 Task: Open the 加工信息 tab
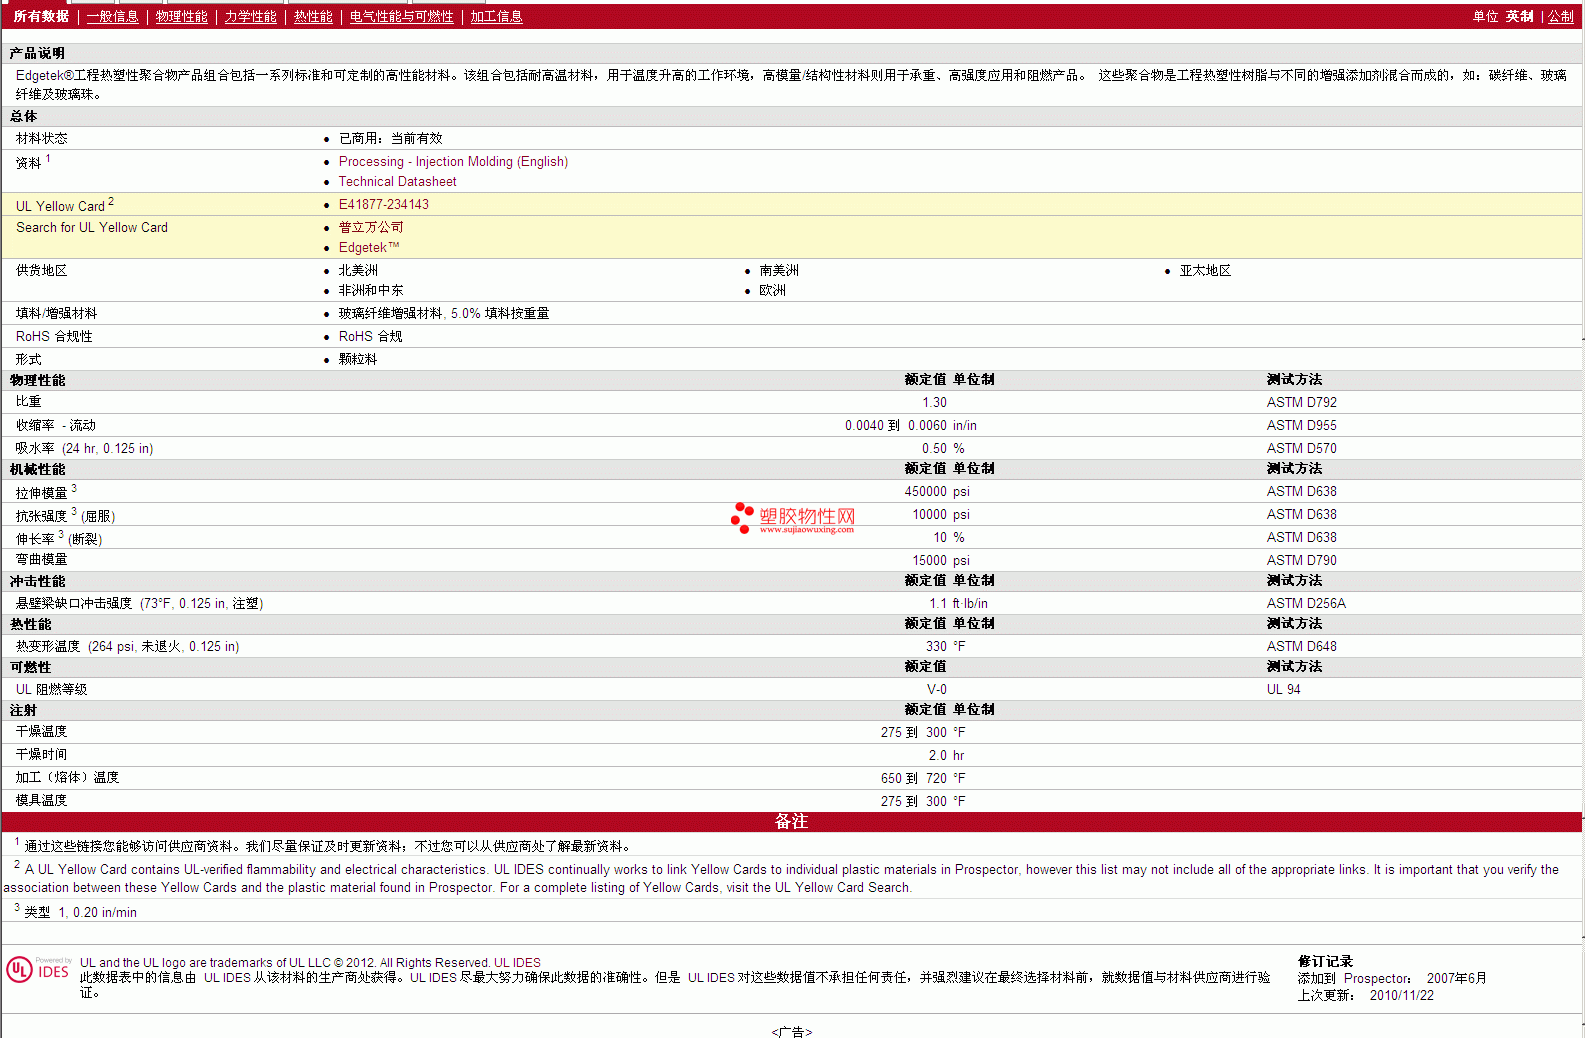point(496,16)
